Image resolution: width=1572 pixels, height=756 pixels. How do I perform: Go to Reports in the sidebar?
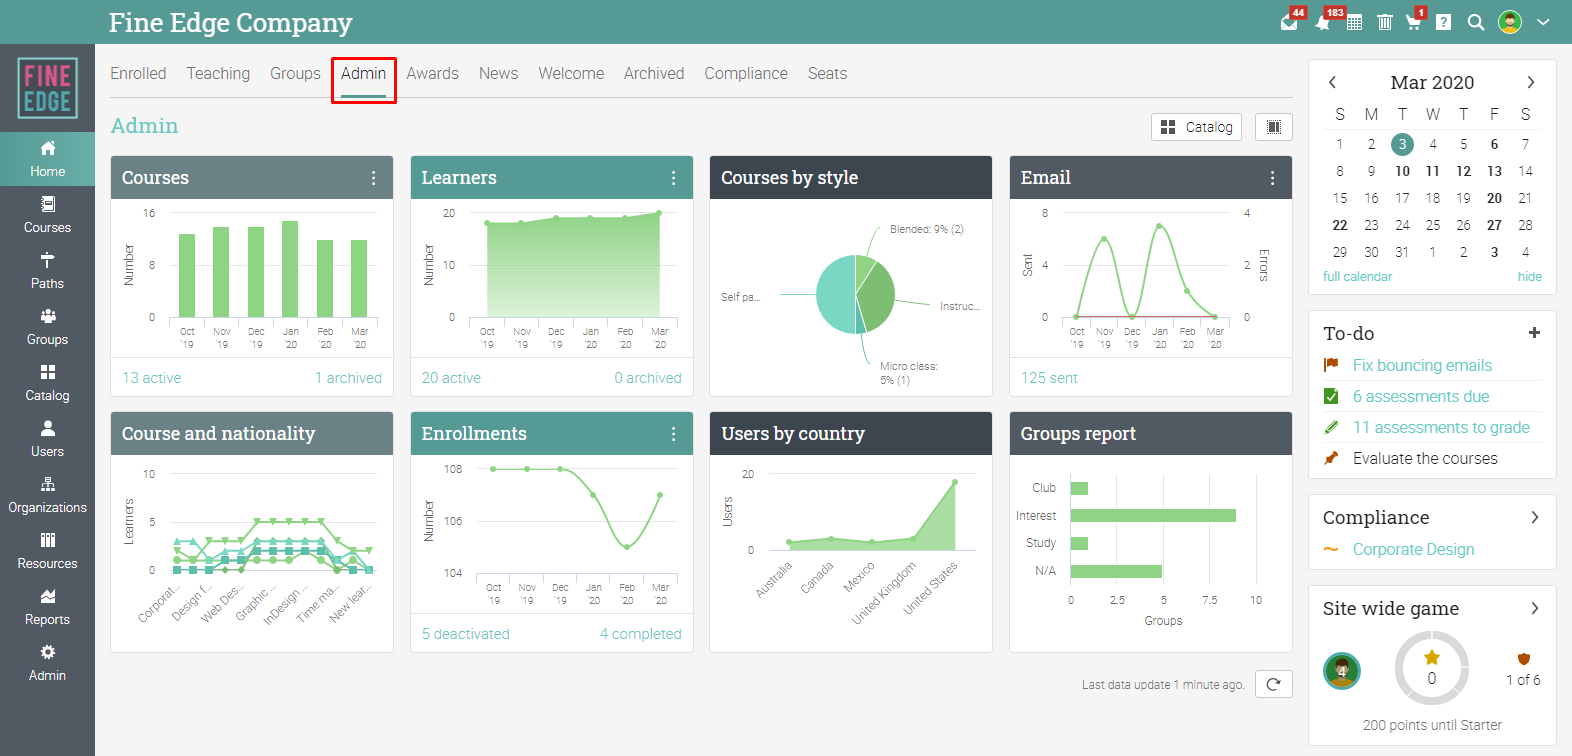[x=47, y=608]
